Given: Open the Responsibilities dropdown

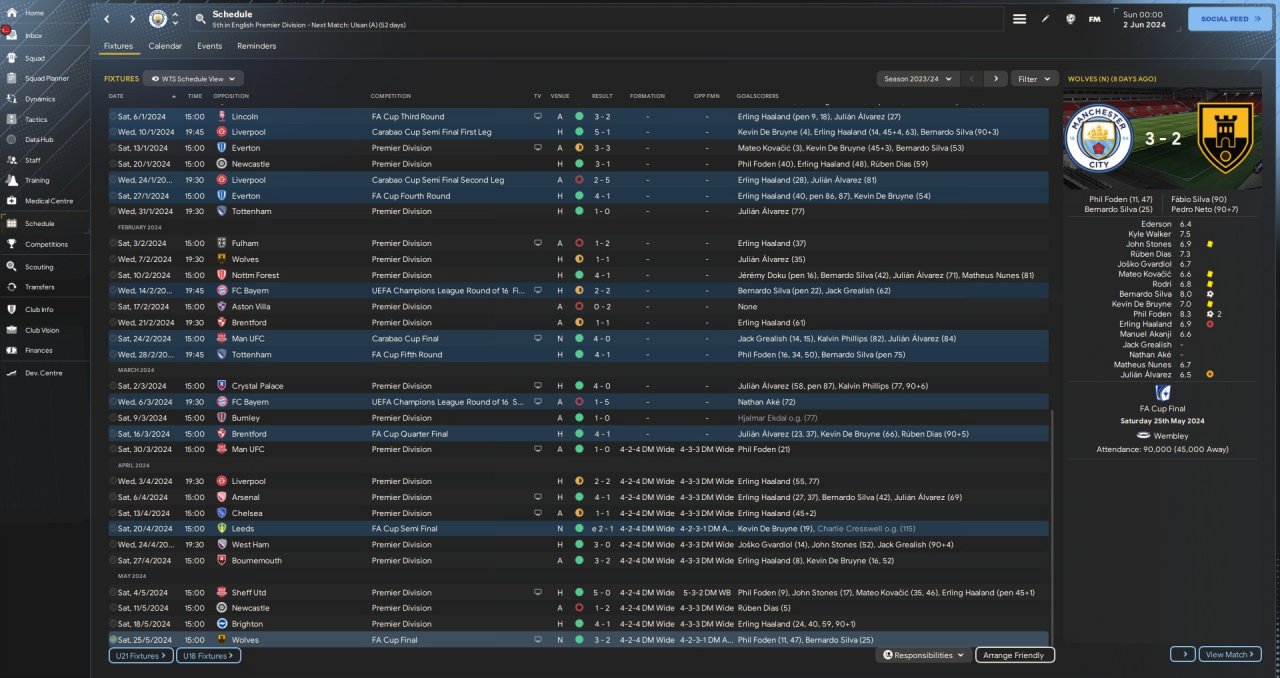Looking at the screenshot, I should point(923,655).
